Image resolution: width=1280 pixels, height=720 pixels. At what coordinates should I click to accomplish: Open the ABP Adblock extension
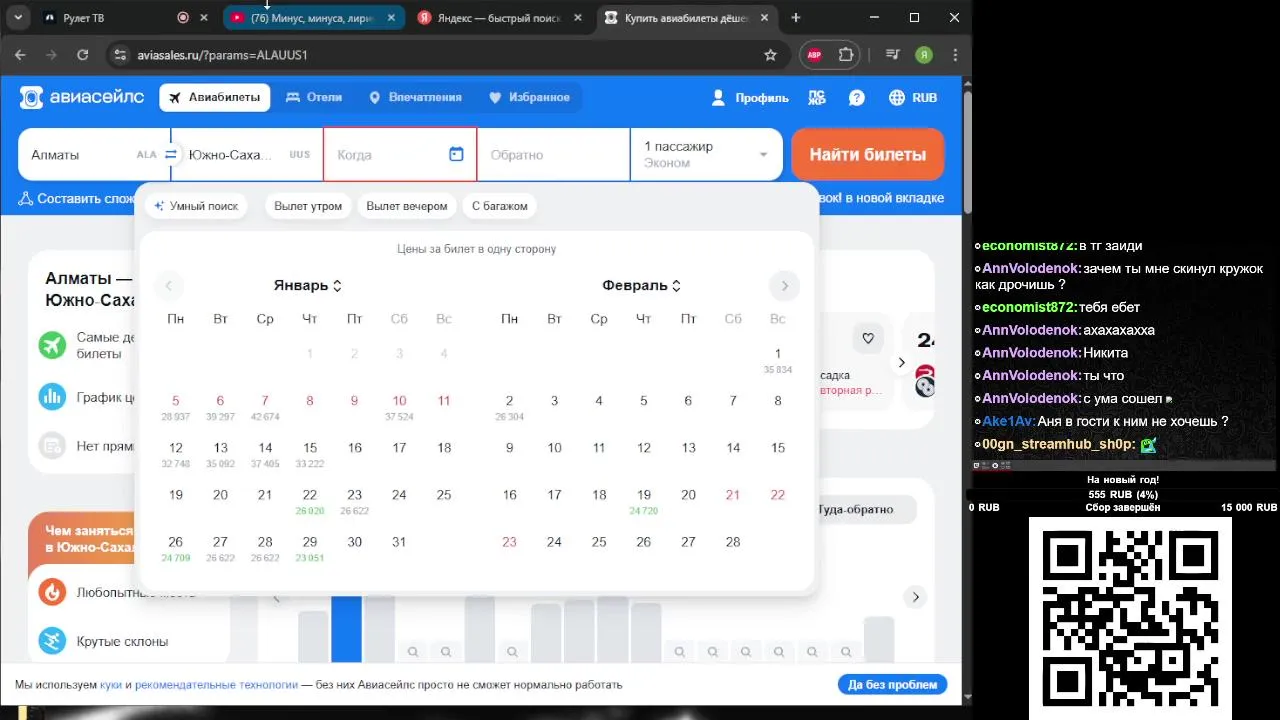tap(814, 55)
